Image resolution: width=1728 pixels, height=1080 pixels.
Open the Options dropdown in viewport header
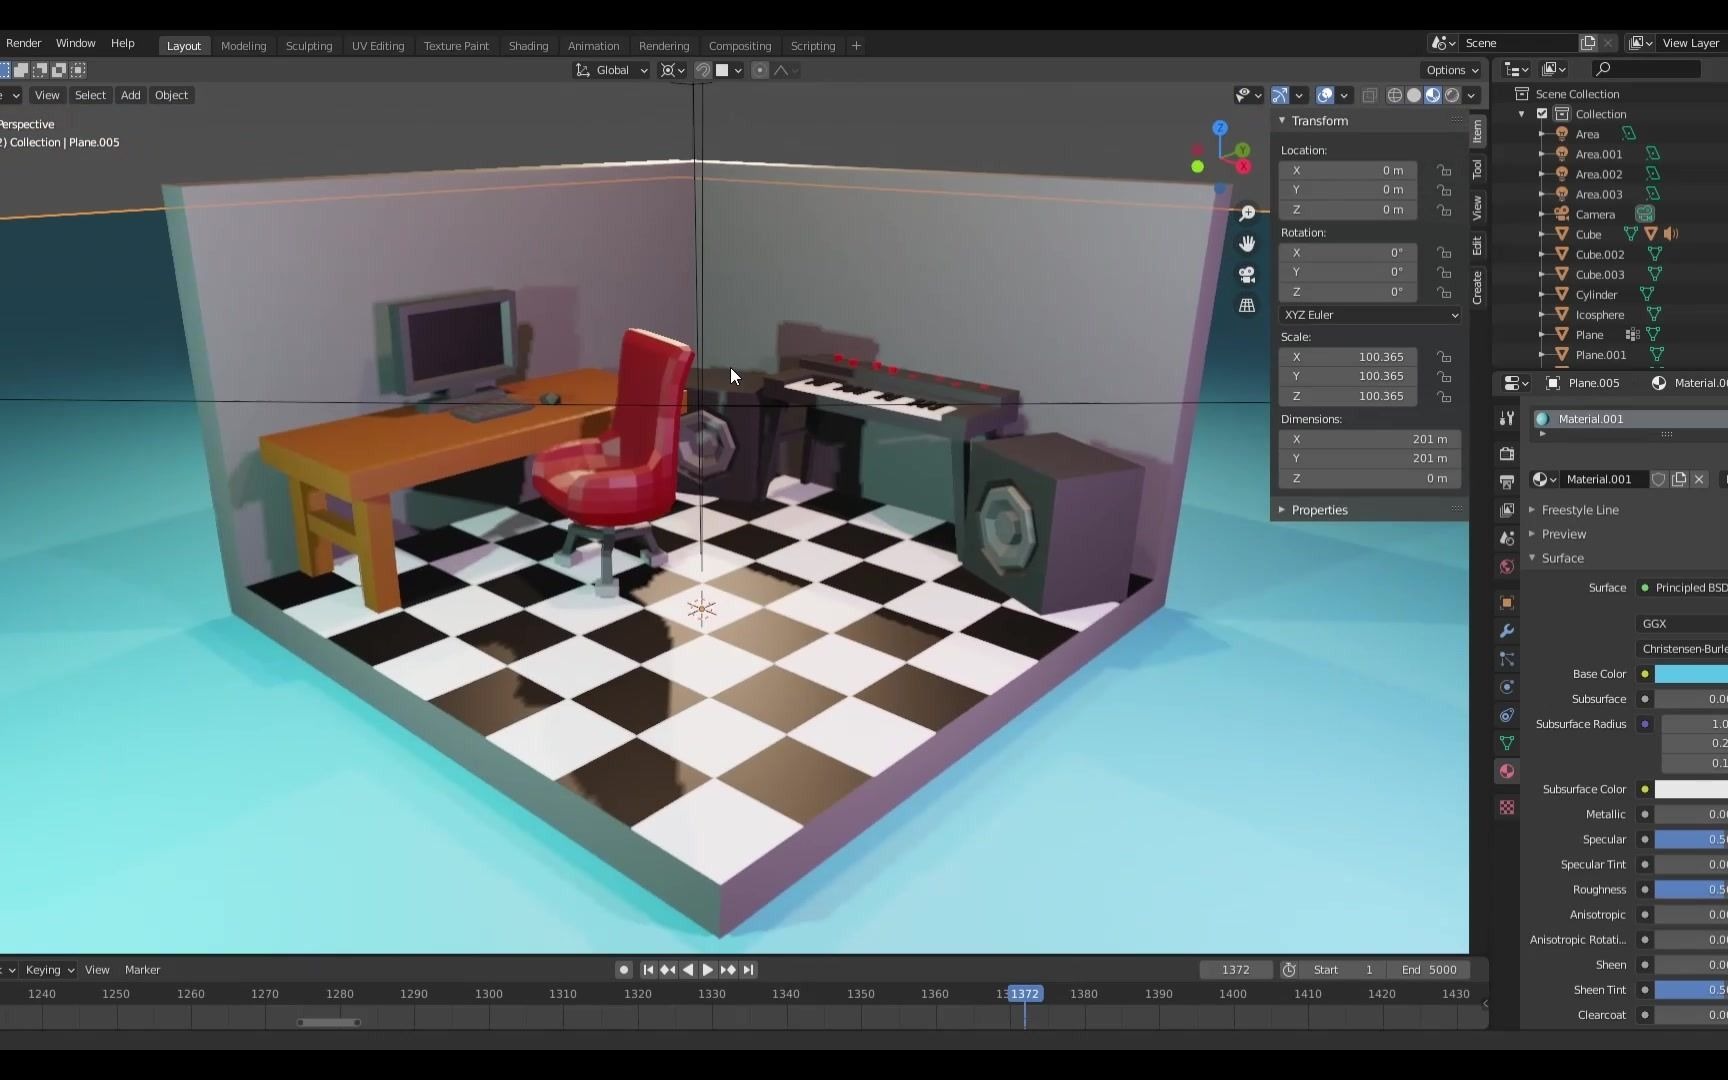1452,70
